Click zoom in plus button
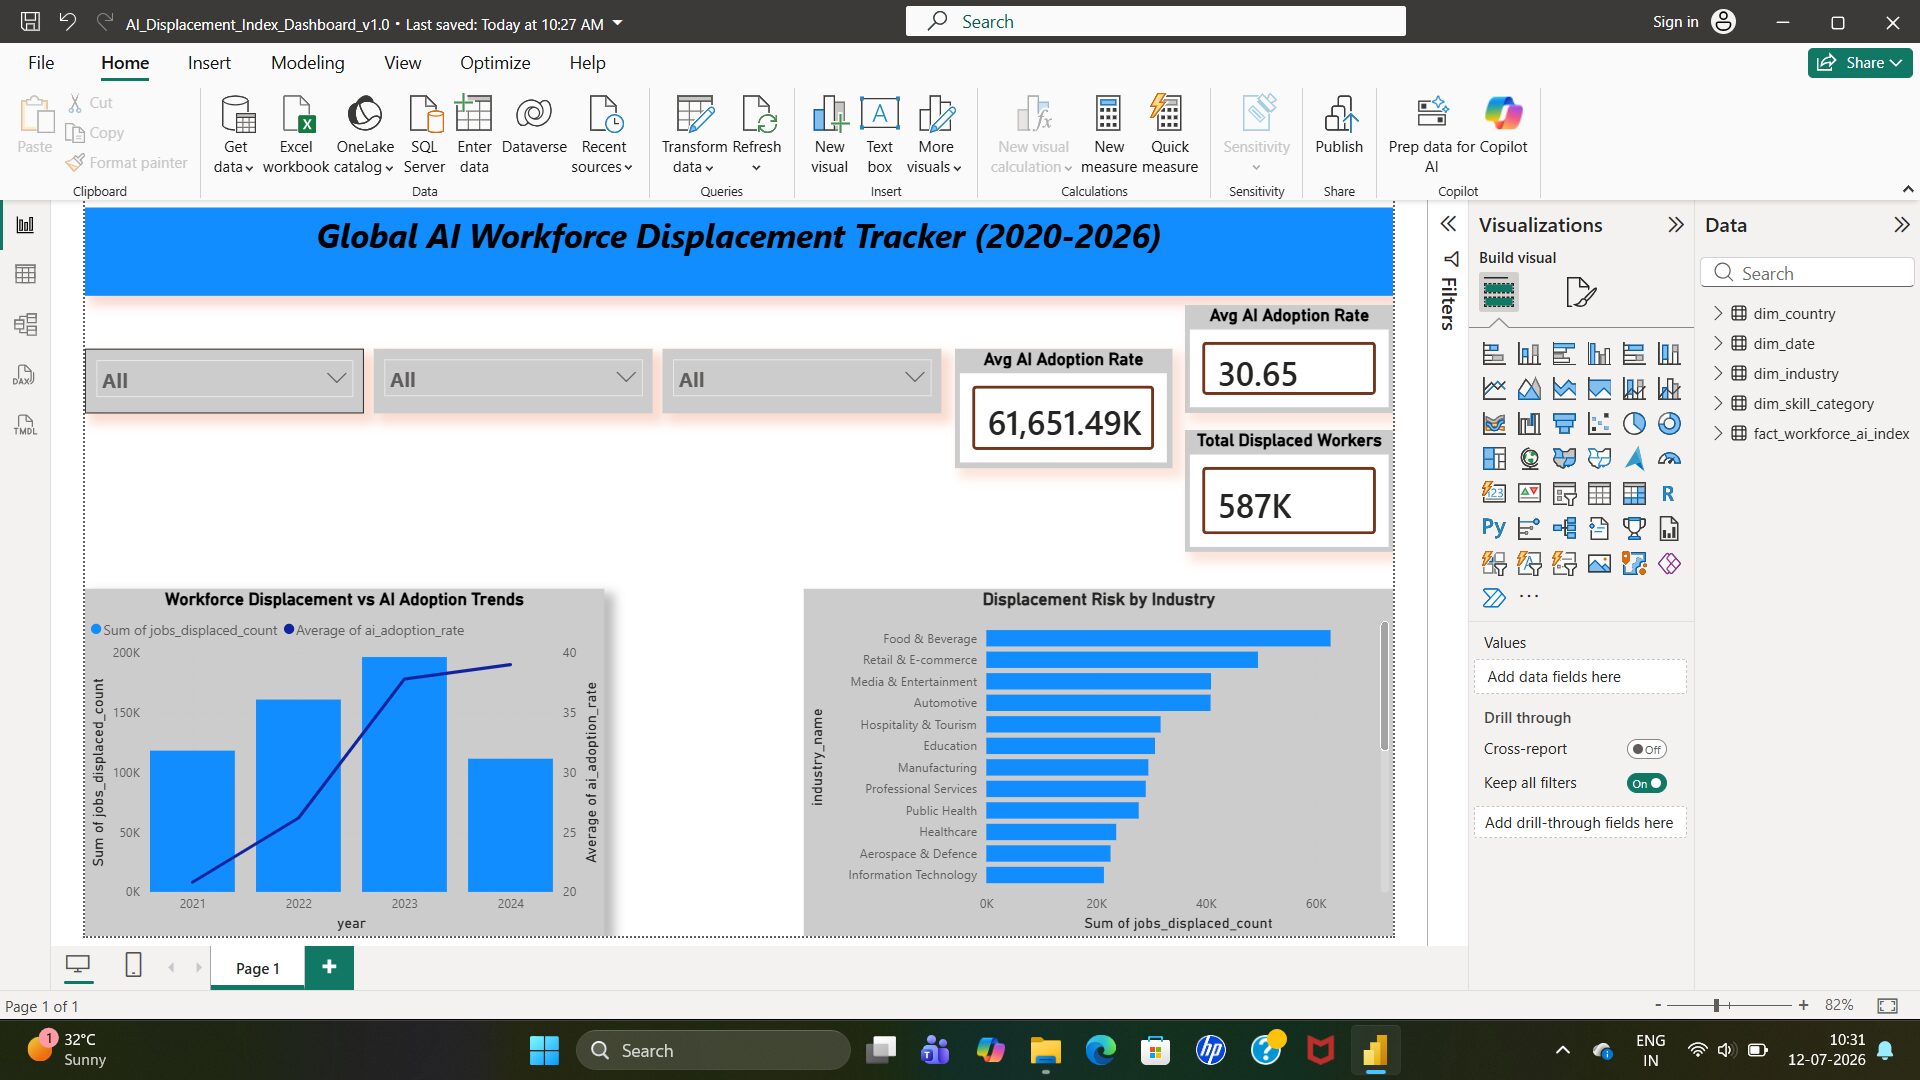The height and width of the screenshot is (1080, 1920). (x=1803, y=1005)
